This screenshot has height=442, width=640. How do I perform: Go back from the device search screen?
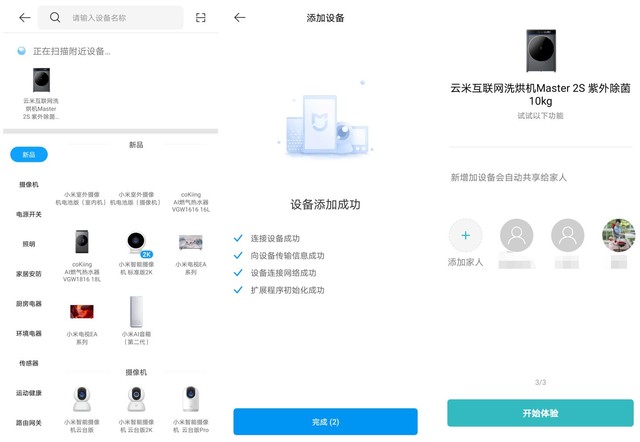25,18
